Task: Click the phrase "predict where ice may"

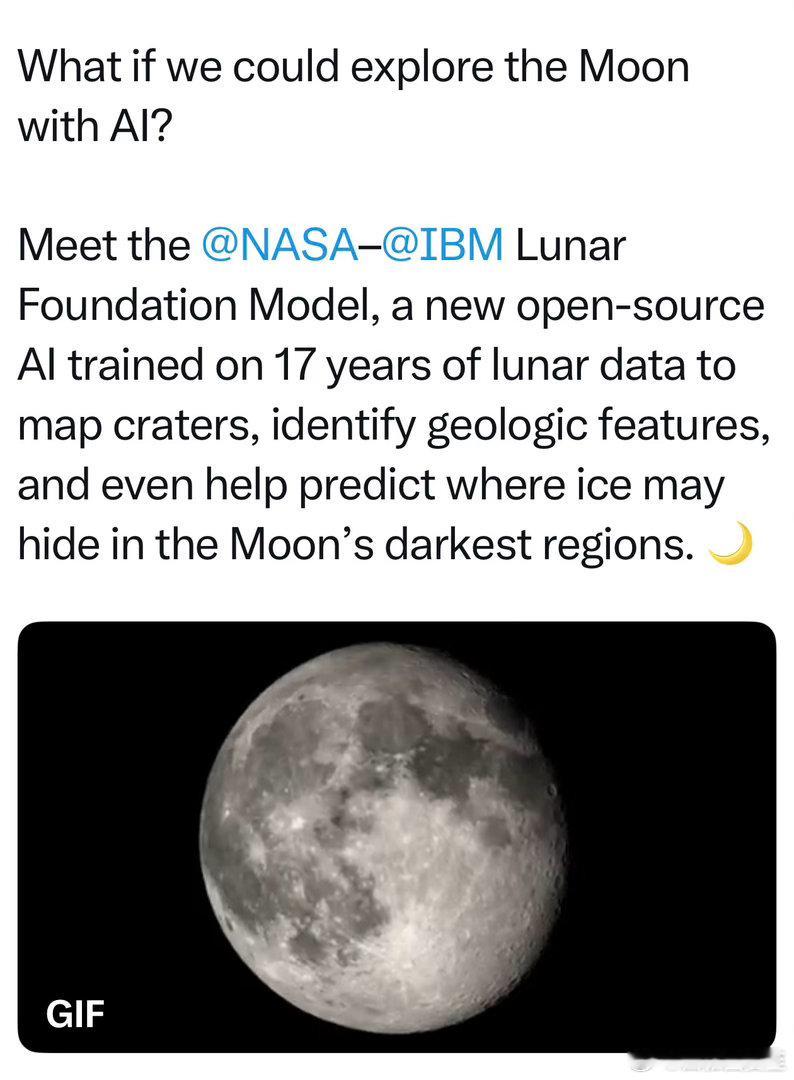Action: 512,486
